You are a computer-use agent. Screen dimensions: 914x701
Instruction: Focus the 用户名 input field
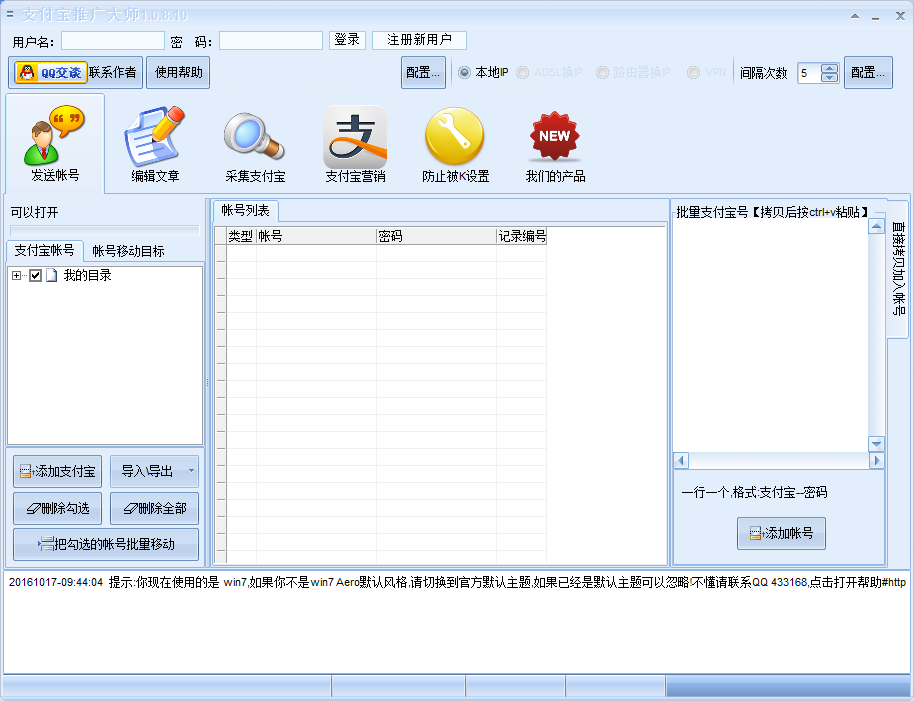coord(113,40)
